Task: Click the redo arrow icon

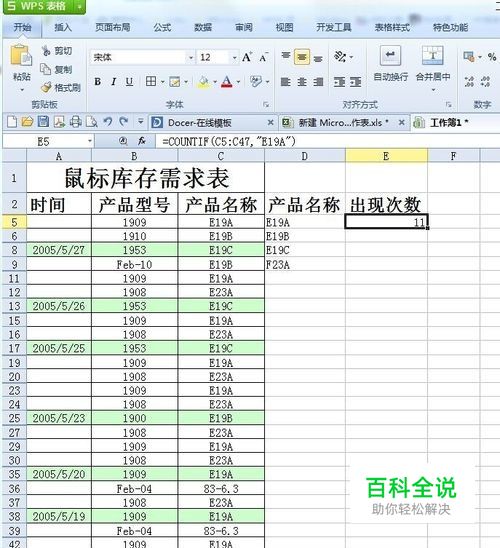Action: click(123, 122)
